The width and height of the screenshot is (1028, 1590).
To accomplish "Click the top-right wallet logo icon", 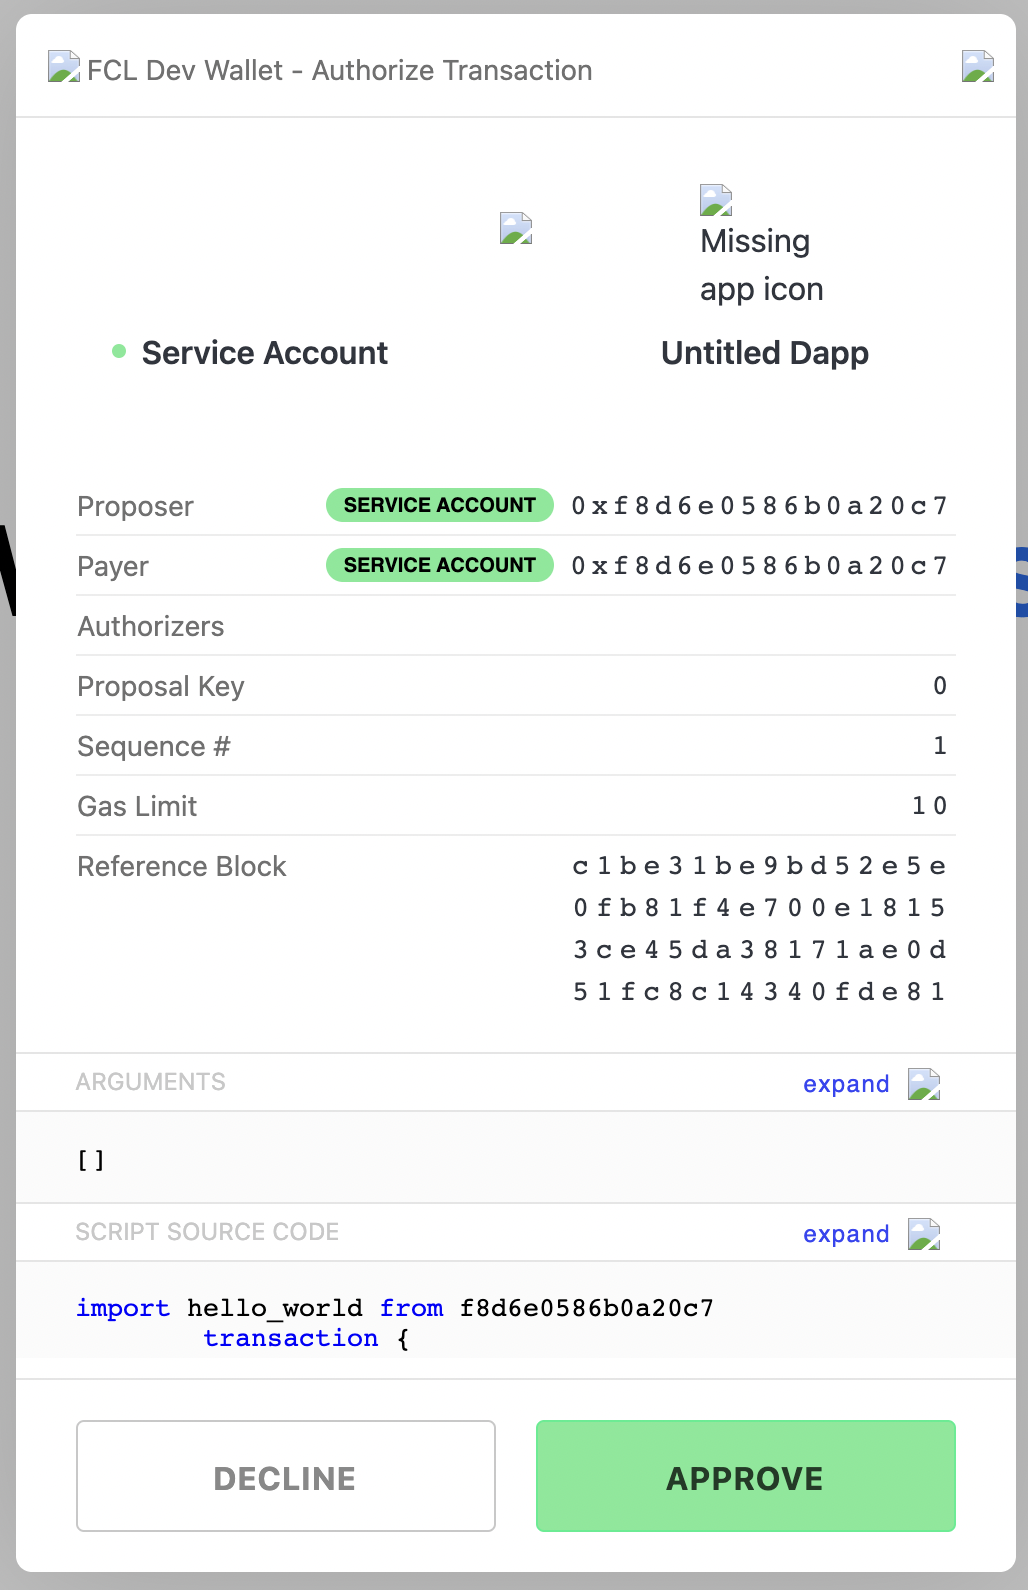I will tap(976, 69).
